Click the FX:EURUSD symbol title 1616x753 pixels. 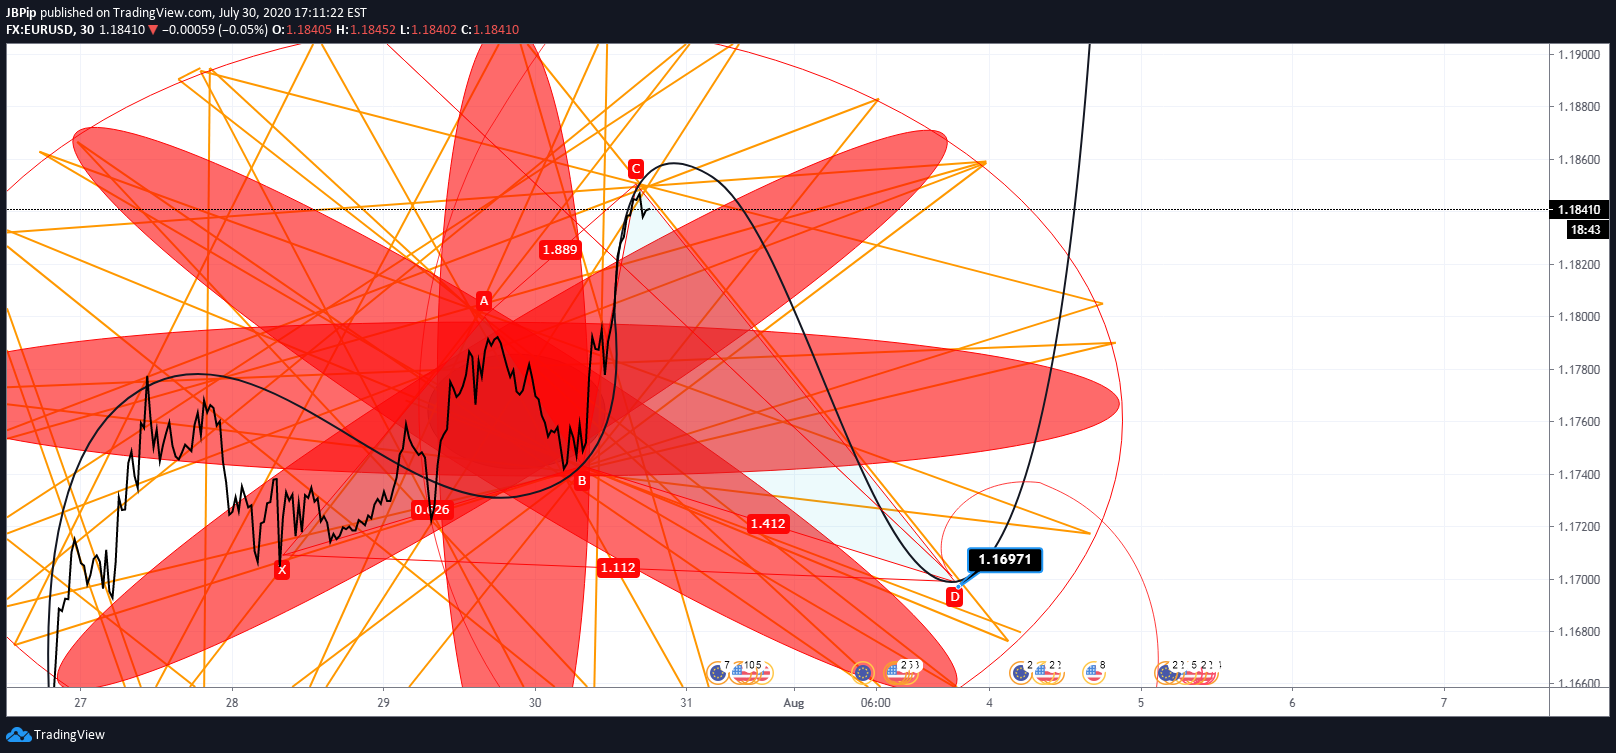pos(40,30)
